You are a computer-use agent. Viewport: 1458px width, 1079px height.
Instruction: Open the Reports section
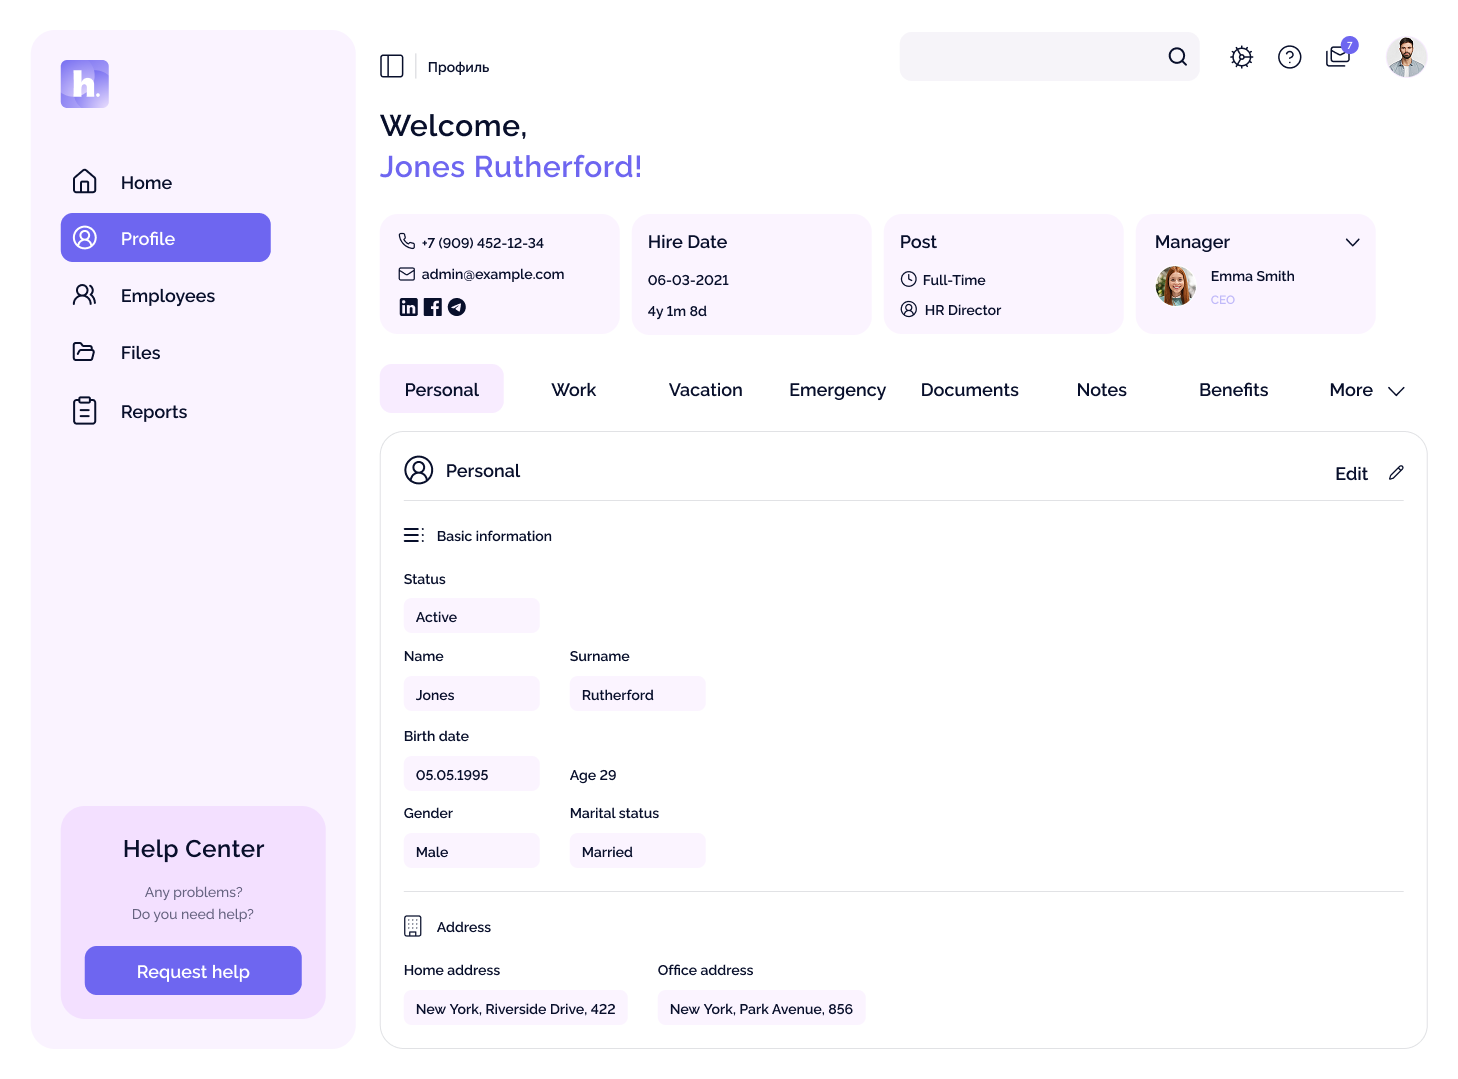point(153,411)
